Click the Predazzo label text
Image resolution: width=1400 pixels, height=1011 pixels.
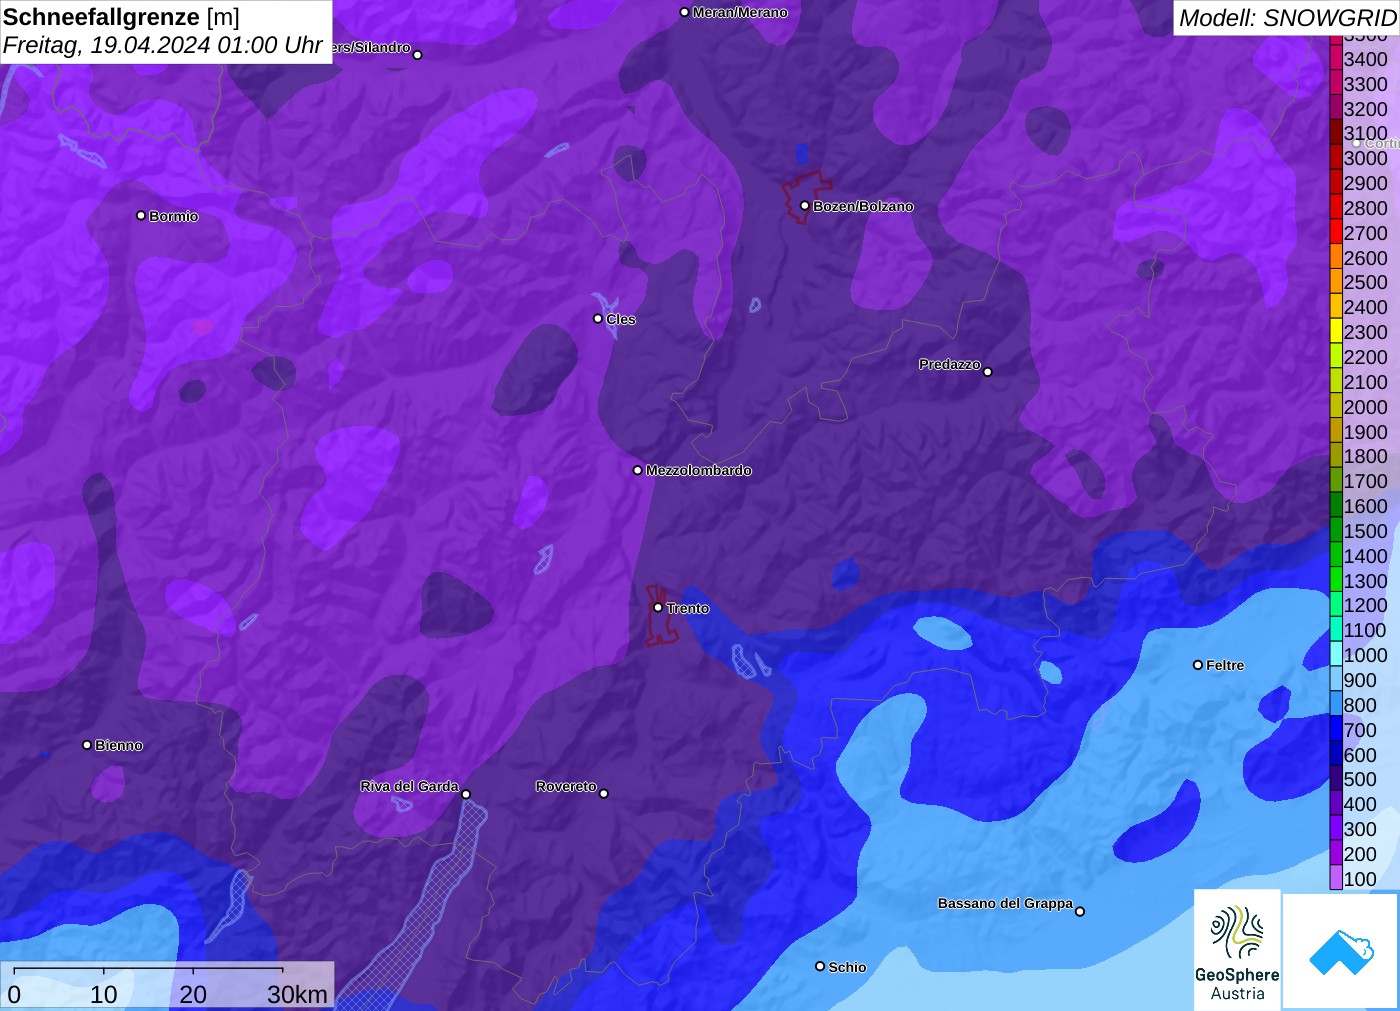(x=950, y=364)
